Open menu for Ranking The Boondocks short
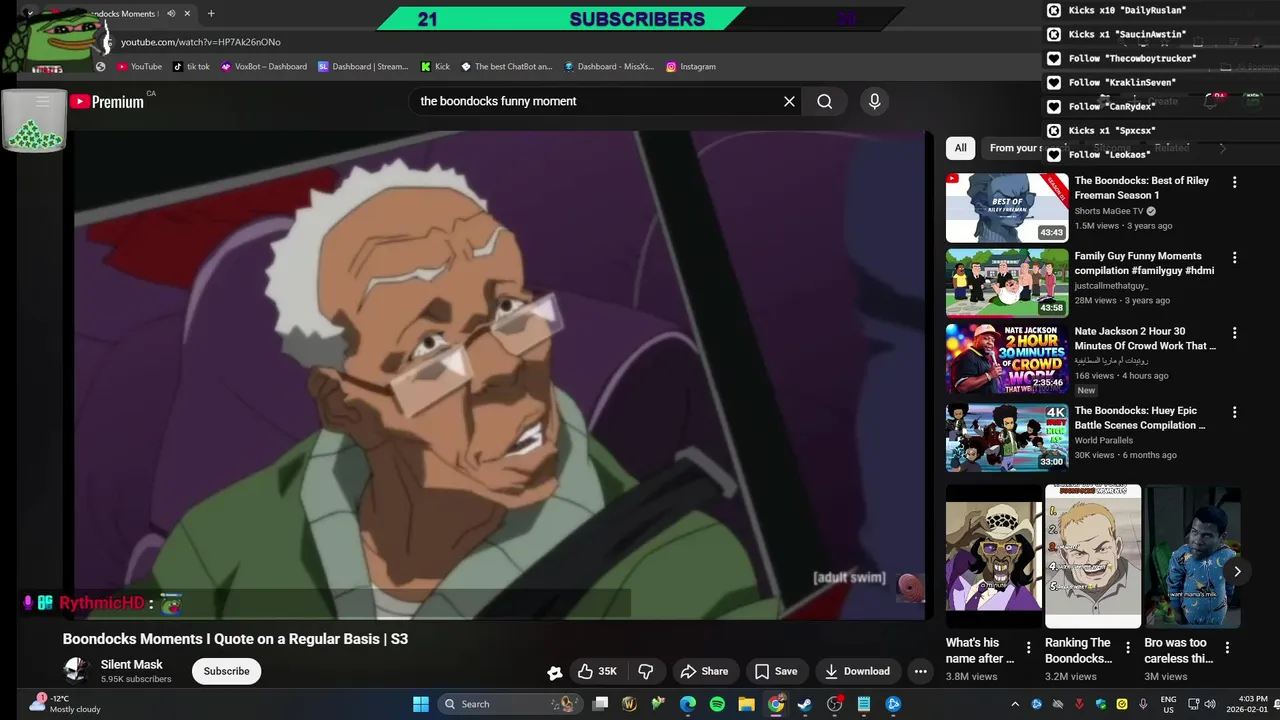The image size is (1280, 720). [x=1128, y=648]
